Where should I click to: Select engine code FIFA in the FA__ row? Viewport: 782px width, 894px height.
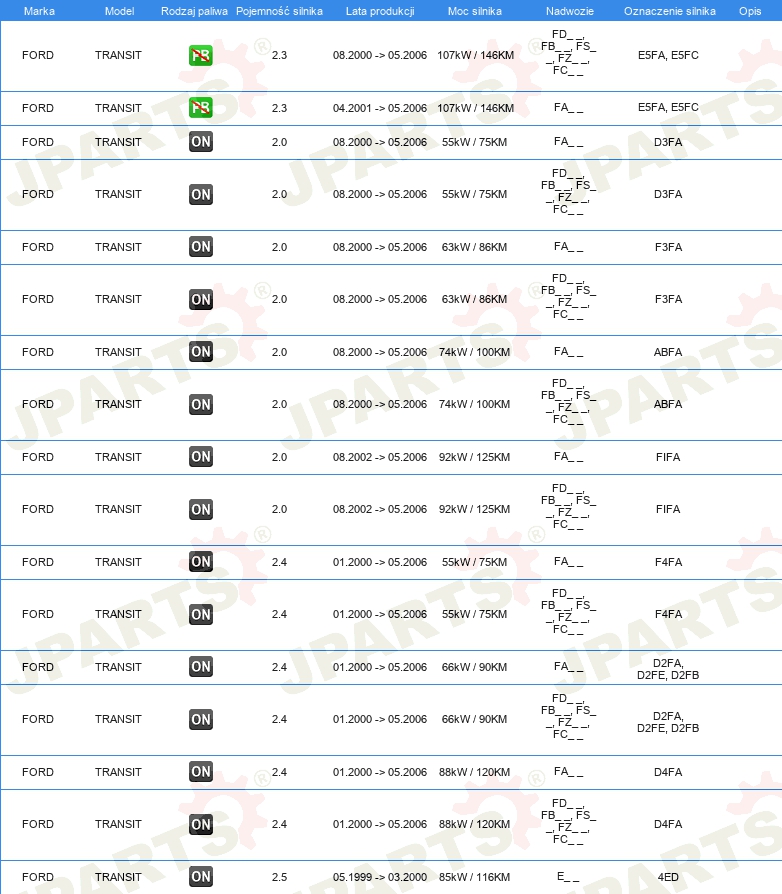tap(668, 457)
